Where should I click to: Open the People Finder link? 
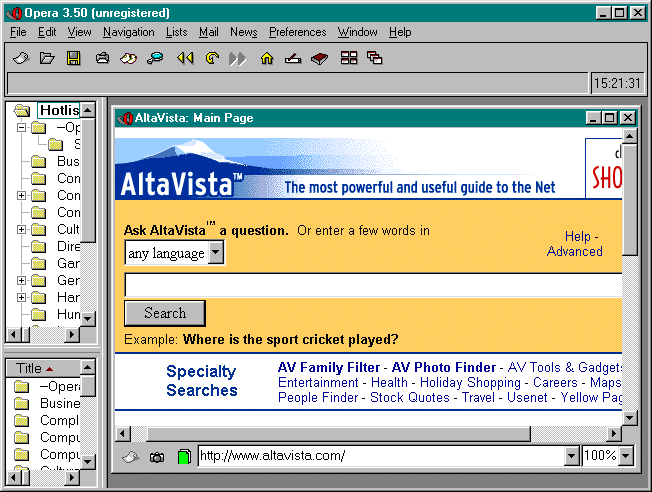click(x=318, y=397)
